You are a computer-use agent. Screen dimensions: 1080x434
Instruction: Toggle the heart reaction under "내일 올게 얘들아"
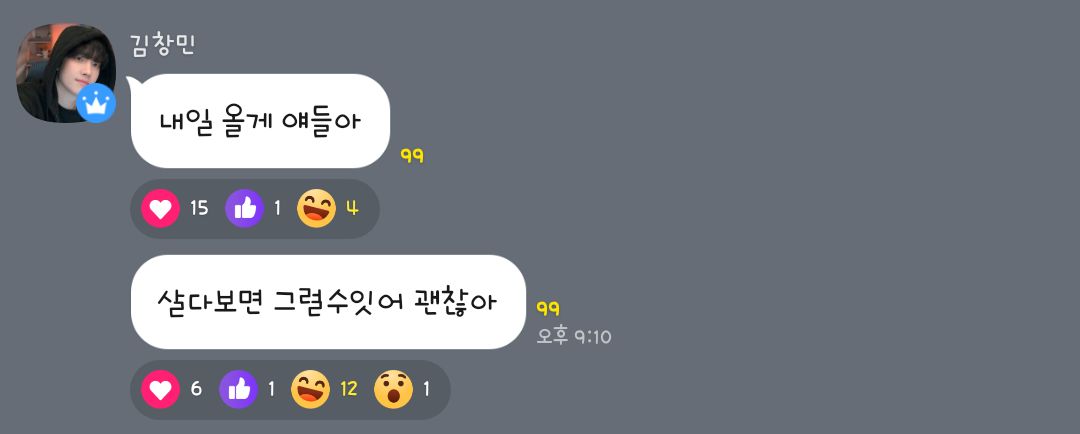coord(160,208)
